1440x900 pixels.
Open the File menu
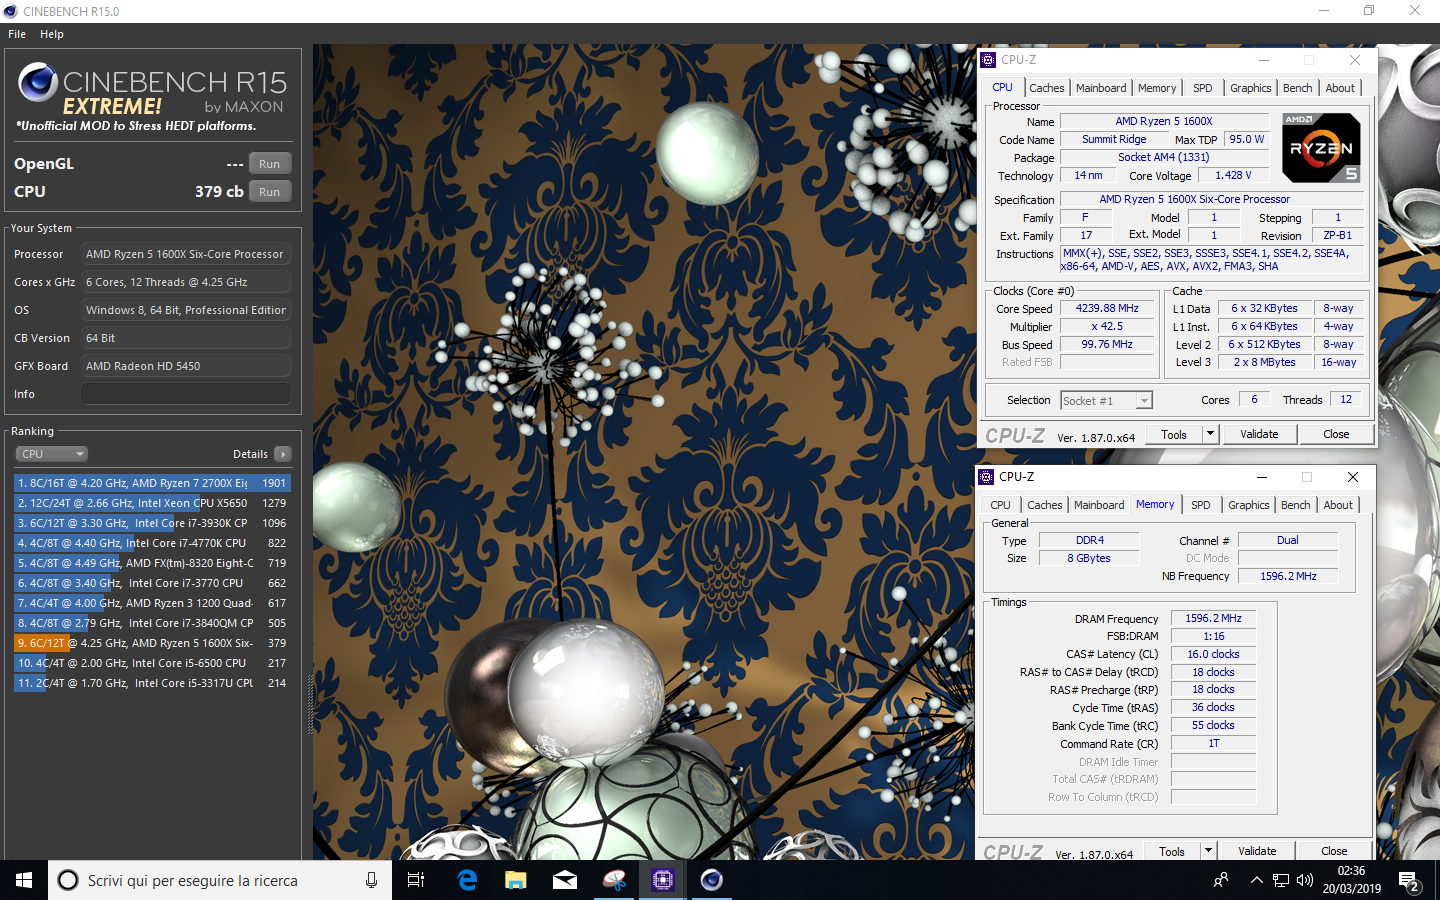[17, 34]
